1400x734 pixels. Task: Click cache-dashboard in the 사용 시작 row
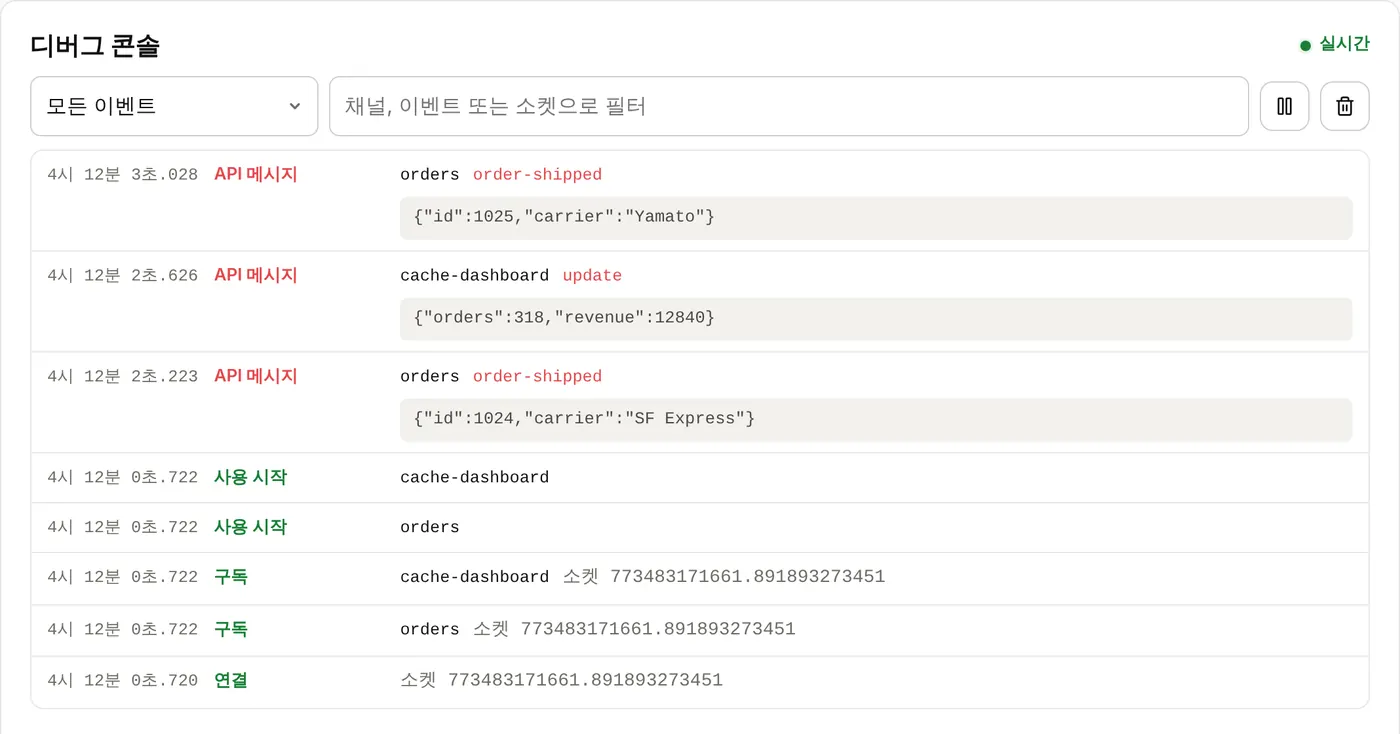474,478
